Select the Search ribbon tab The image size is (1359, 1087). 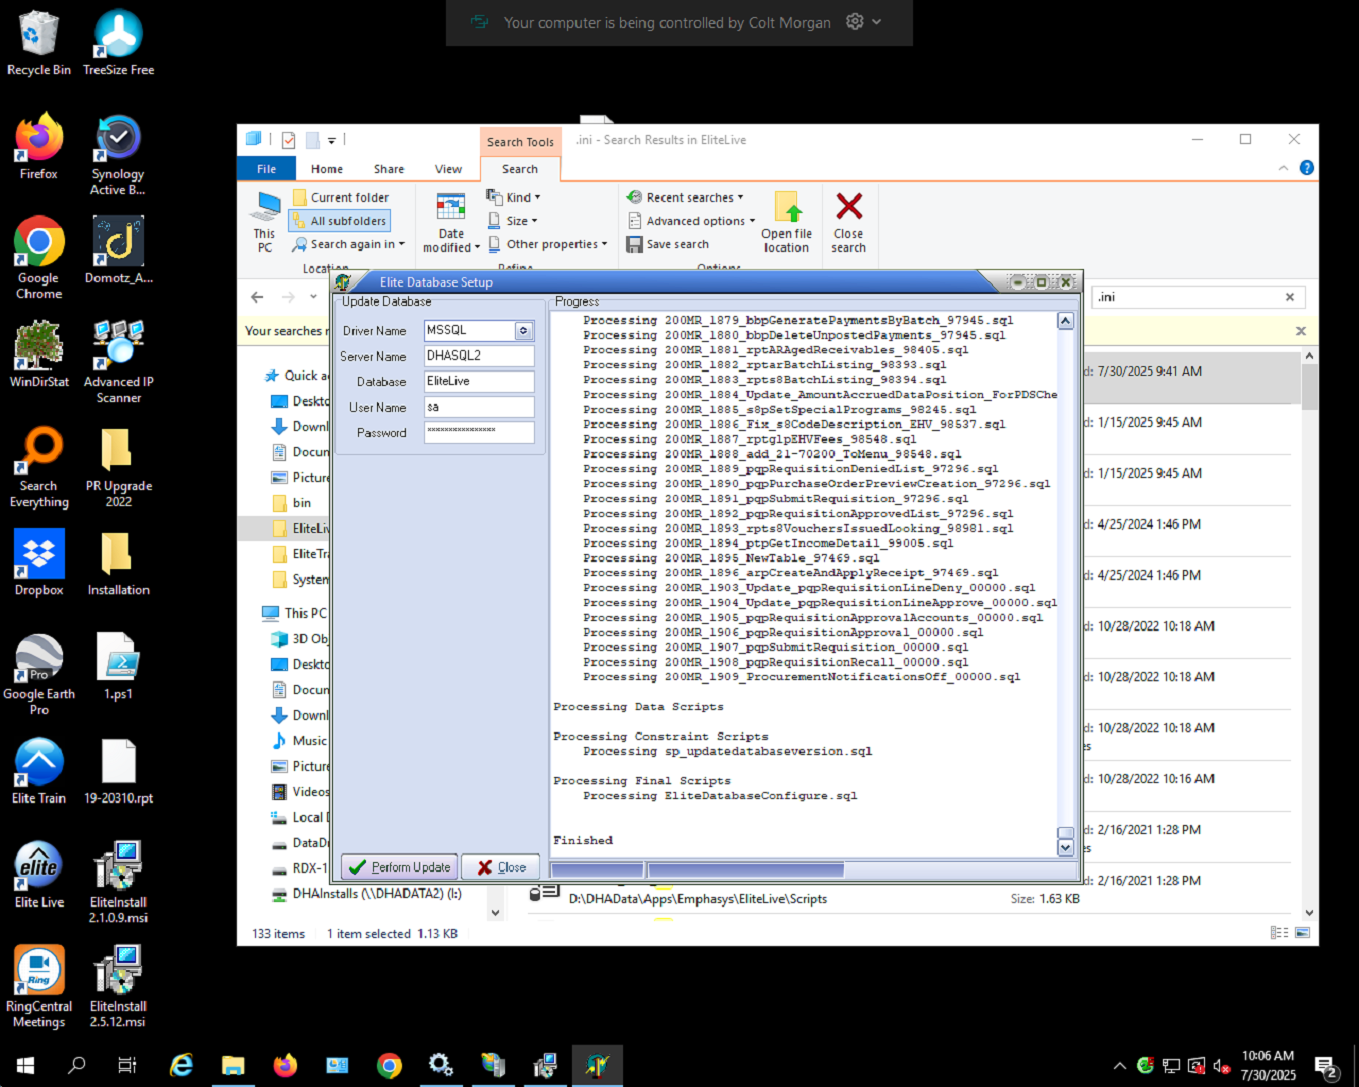pyautogui.click(x=520, y=169)
